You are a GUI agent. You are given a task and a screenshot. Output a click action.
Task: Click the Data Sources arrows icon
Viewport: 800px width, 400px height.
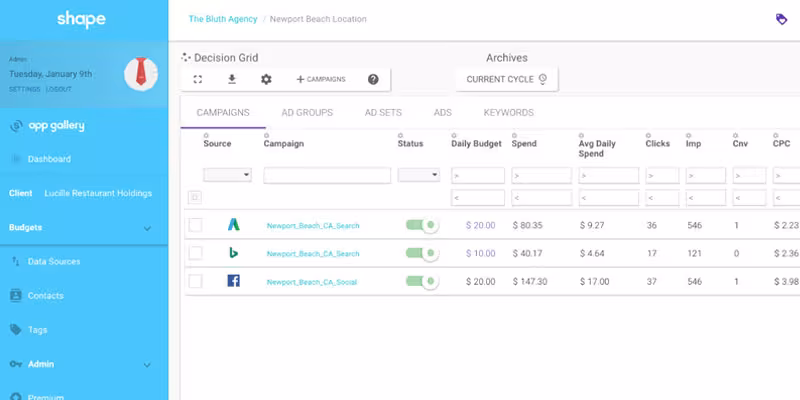click(x=16, y=261)
